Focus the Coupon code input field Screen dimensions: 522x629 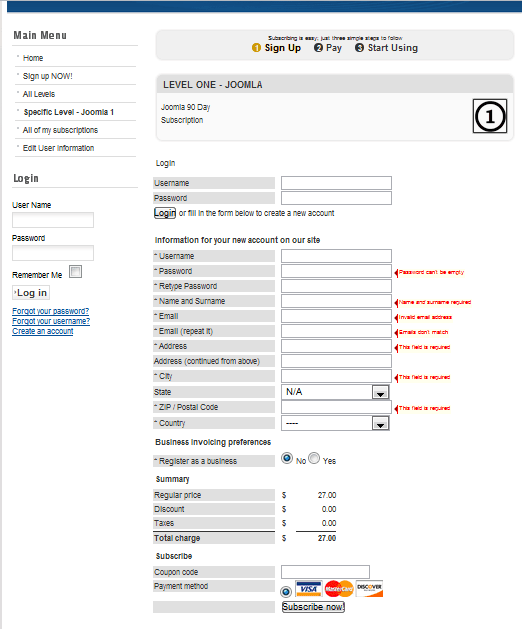pyautogui.click(x=325, y=572)
